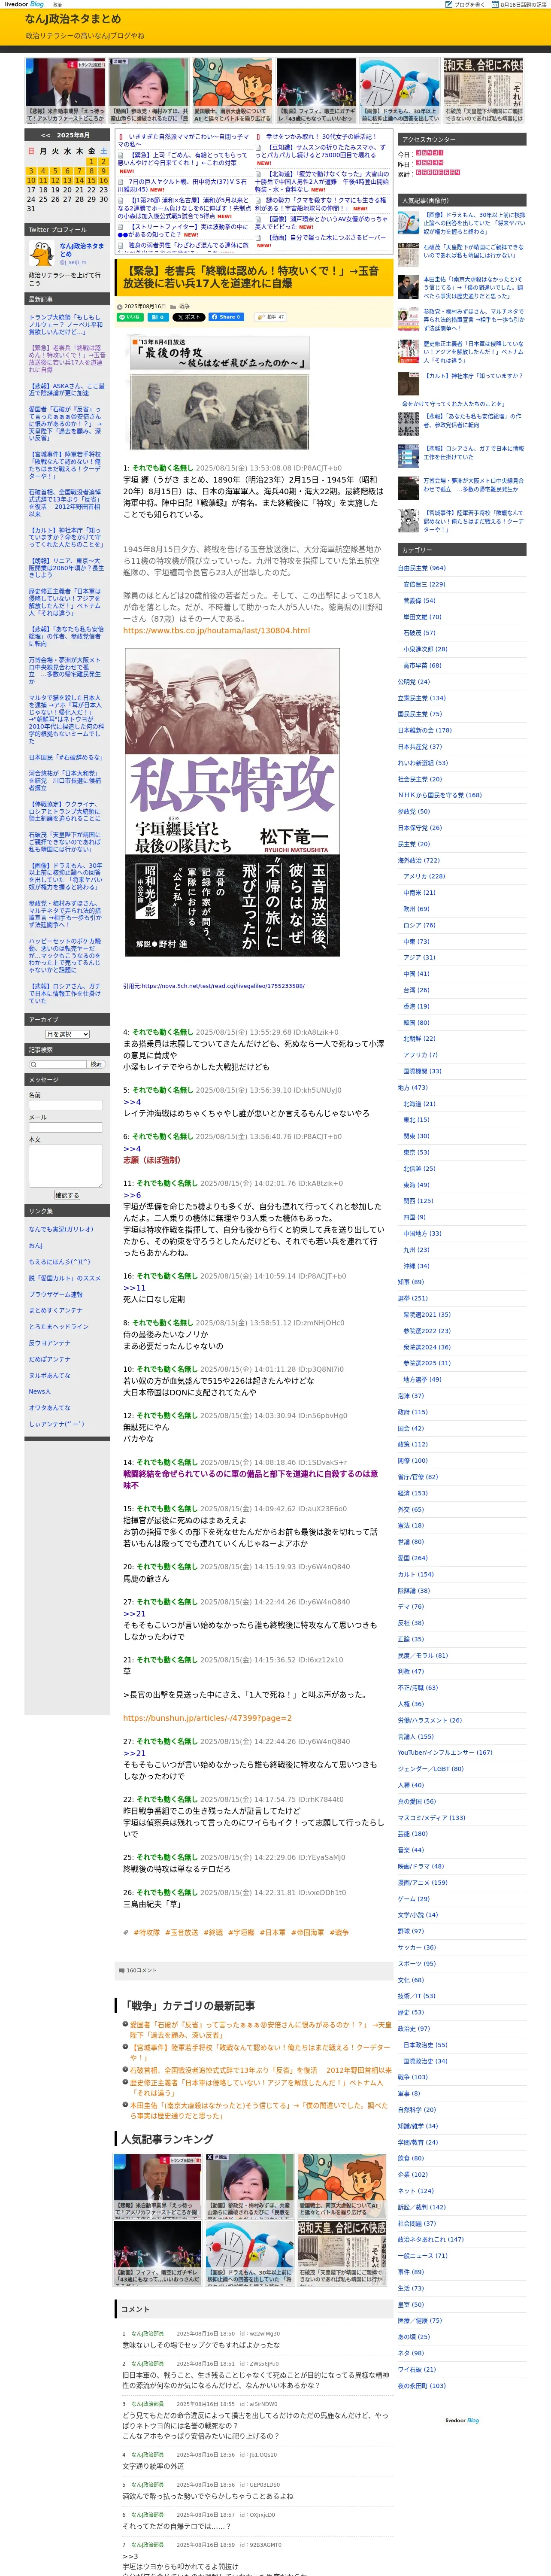Open とろたまヘッドライン in リンク集
This screenshot has height=2576, width=551.
point(59,1326)
